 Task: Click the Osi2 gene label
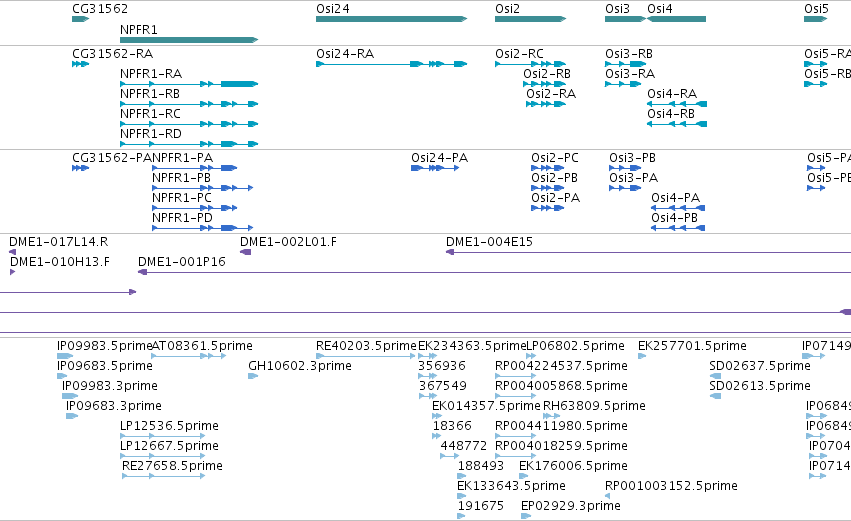click(507, 9)
